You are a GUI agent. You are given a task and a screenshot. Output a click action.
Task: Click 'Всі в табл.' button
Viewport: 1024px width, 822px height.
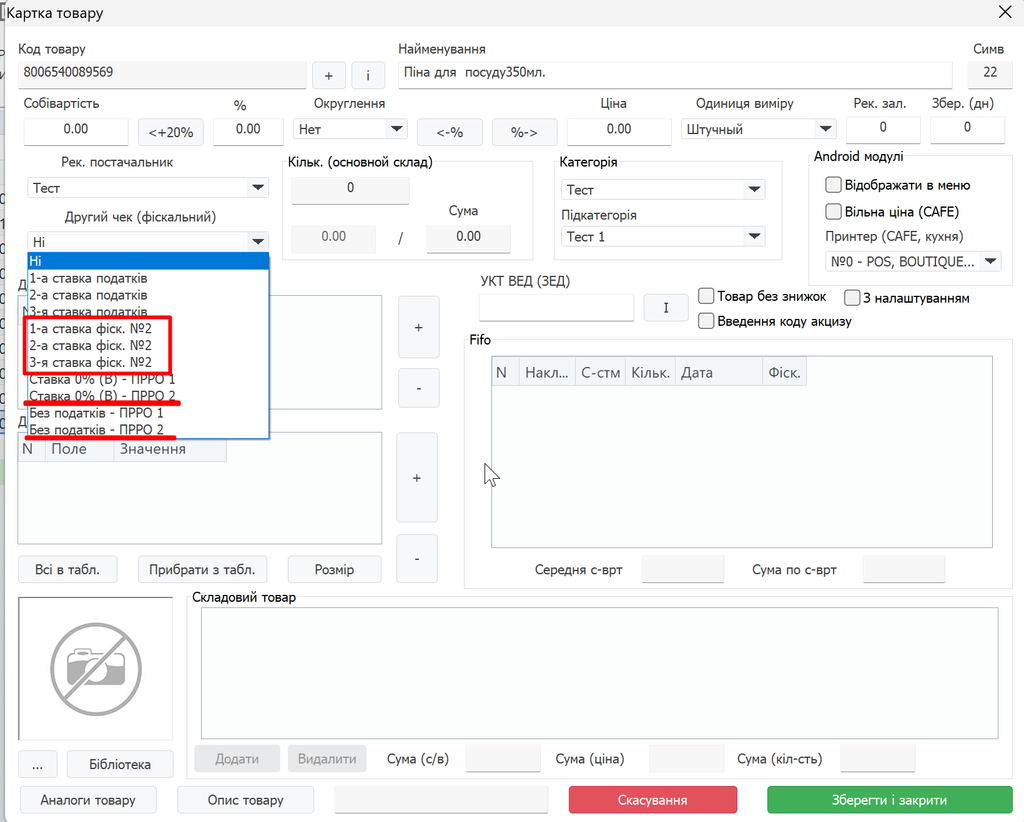(67, 569)
